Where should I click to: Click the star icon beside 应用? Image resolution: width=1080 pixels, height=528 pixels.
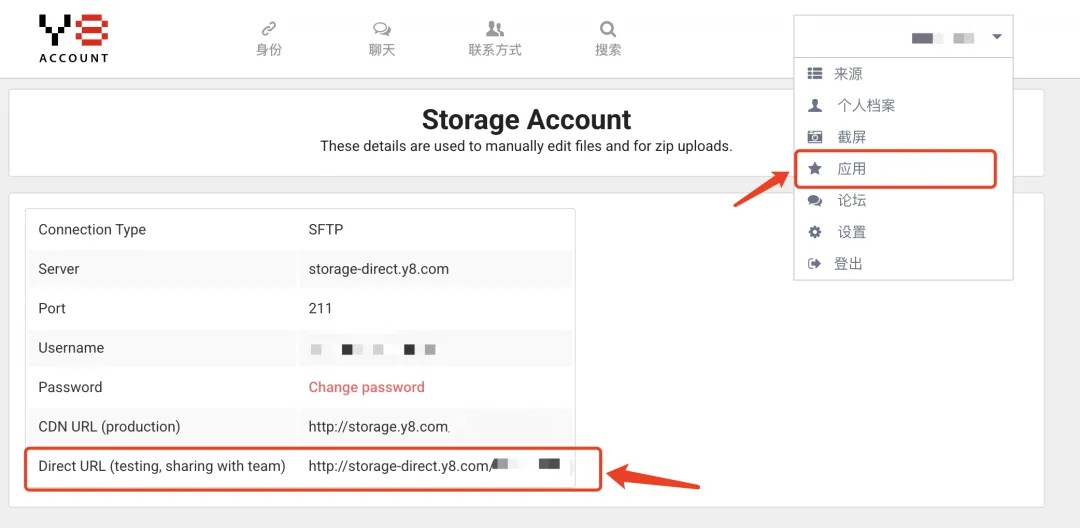(x=815, y=168)
